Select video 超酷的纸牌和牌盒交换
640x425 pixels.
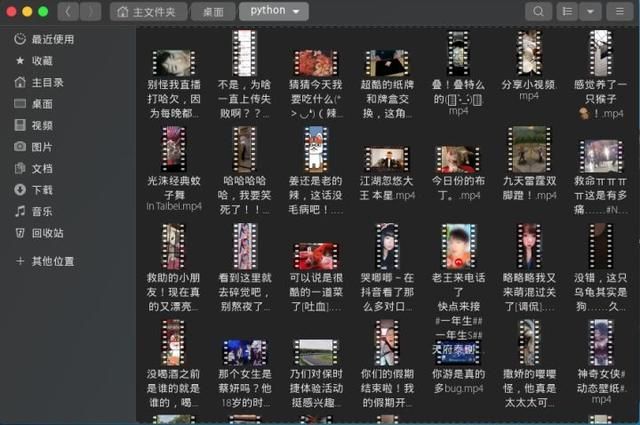point(387,84)
